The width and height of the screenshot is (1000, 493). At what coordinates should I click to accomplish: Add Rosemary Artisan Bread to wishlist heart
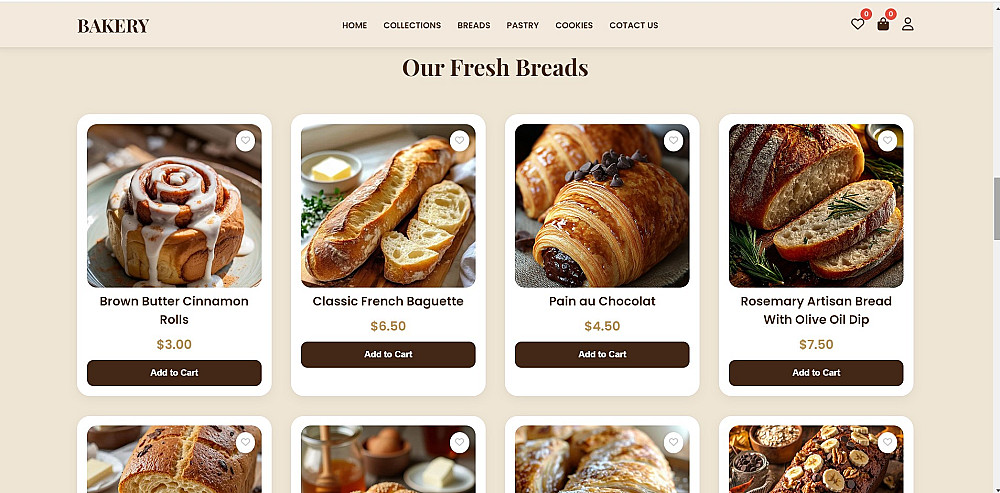(x=887, y=141)
